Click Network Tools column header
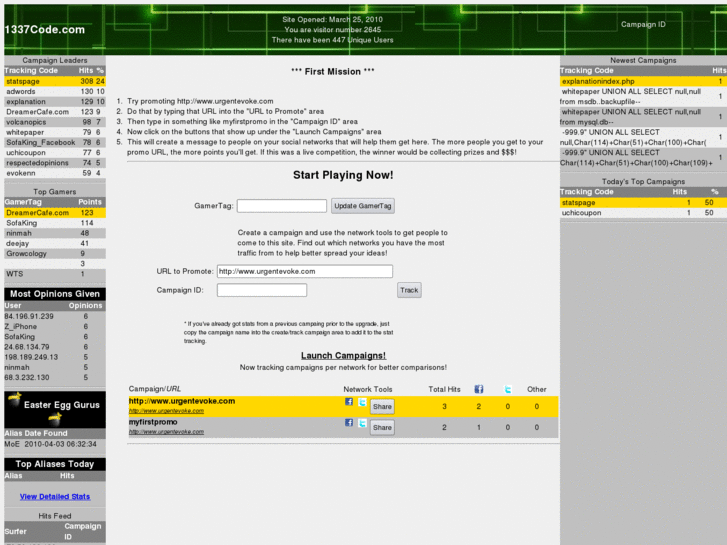Image resolution: width=727 pixels, height=545 pixels. [x=368, y=390]
